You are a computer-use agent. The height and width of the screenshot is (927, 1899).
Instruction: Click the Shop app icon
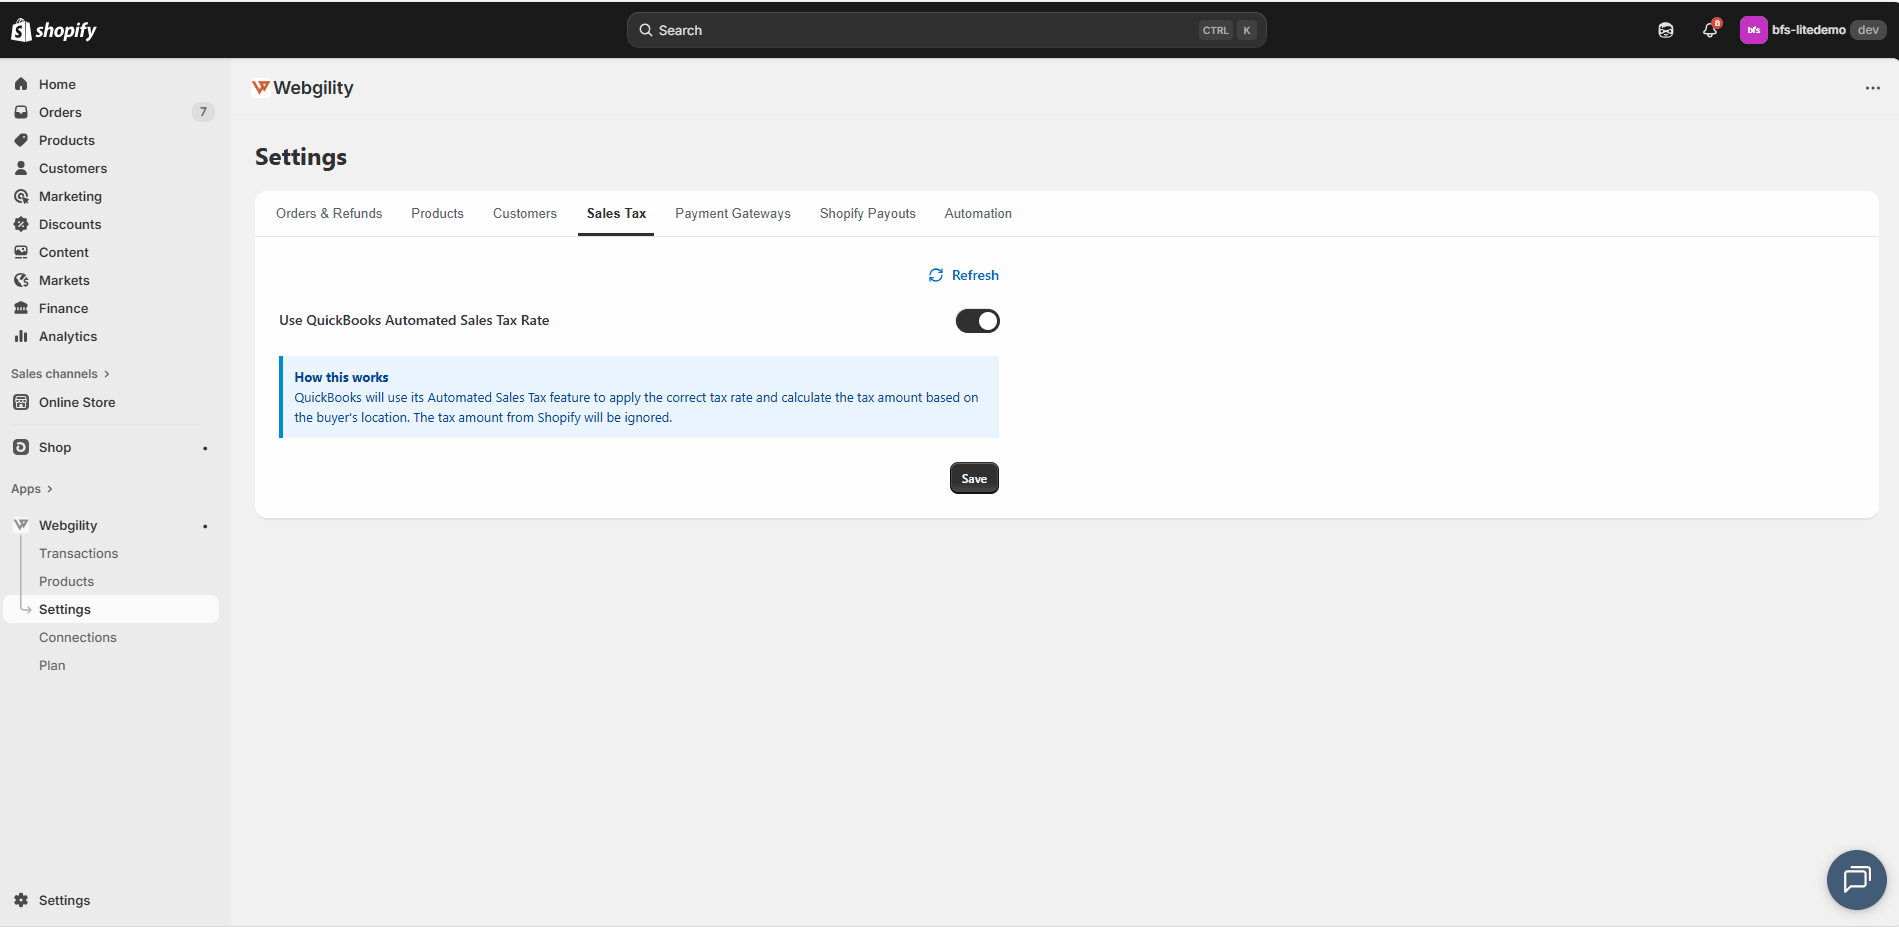(x=21, y=447)
